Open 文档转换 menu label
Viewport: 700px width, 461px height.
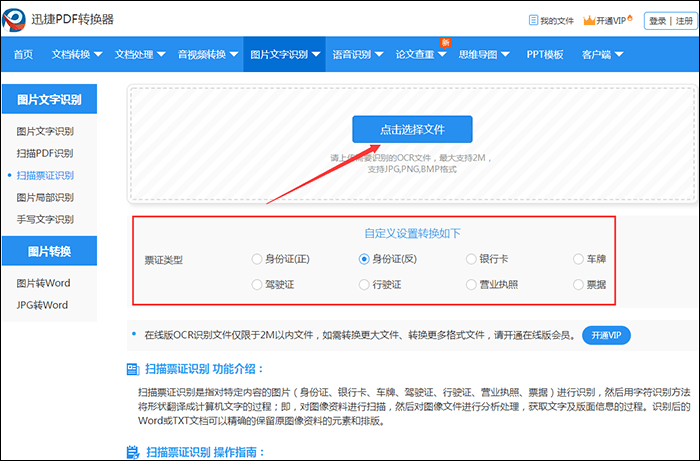tap(71, 54)
